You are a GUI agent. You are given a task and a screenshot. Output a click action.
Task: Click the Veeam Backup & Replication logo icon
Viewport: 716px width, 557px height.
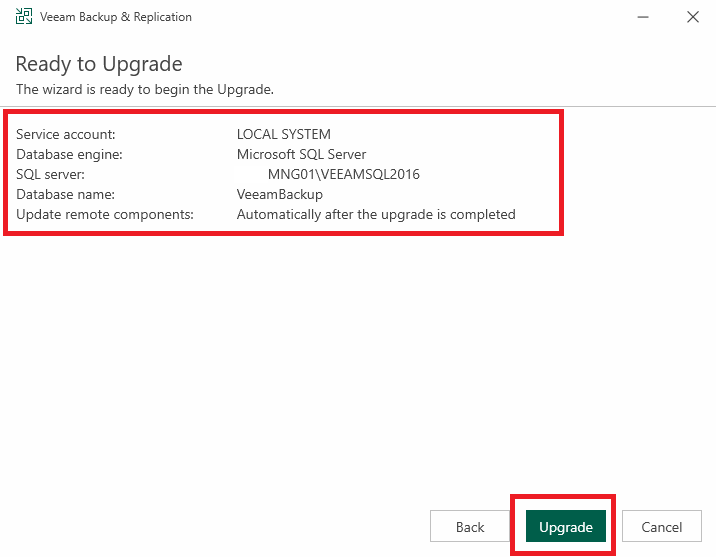tap(24, 16)
